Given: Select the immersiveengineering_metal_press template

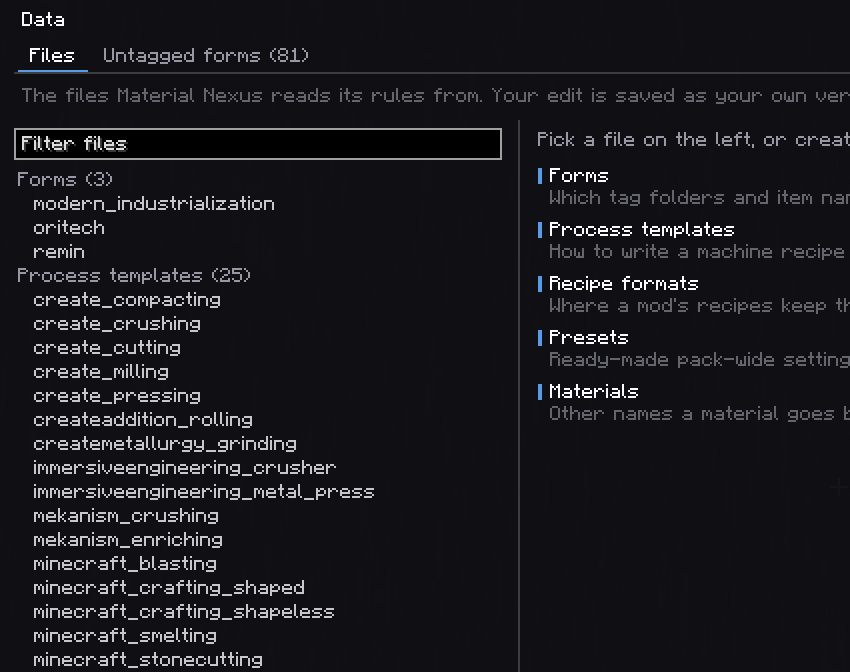Looking at the screenshot, I should (204, 492).
